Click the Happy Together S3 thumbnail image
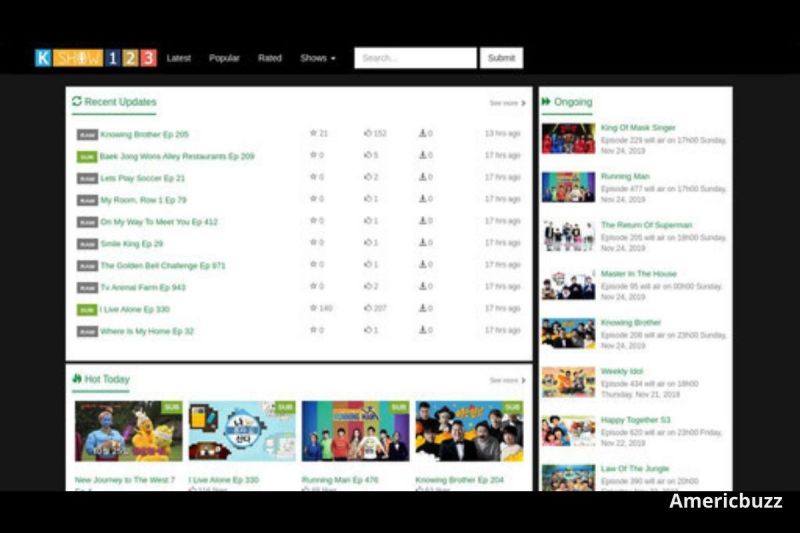Screen dimensions: 800x533 point(568,431)
